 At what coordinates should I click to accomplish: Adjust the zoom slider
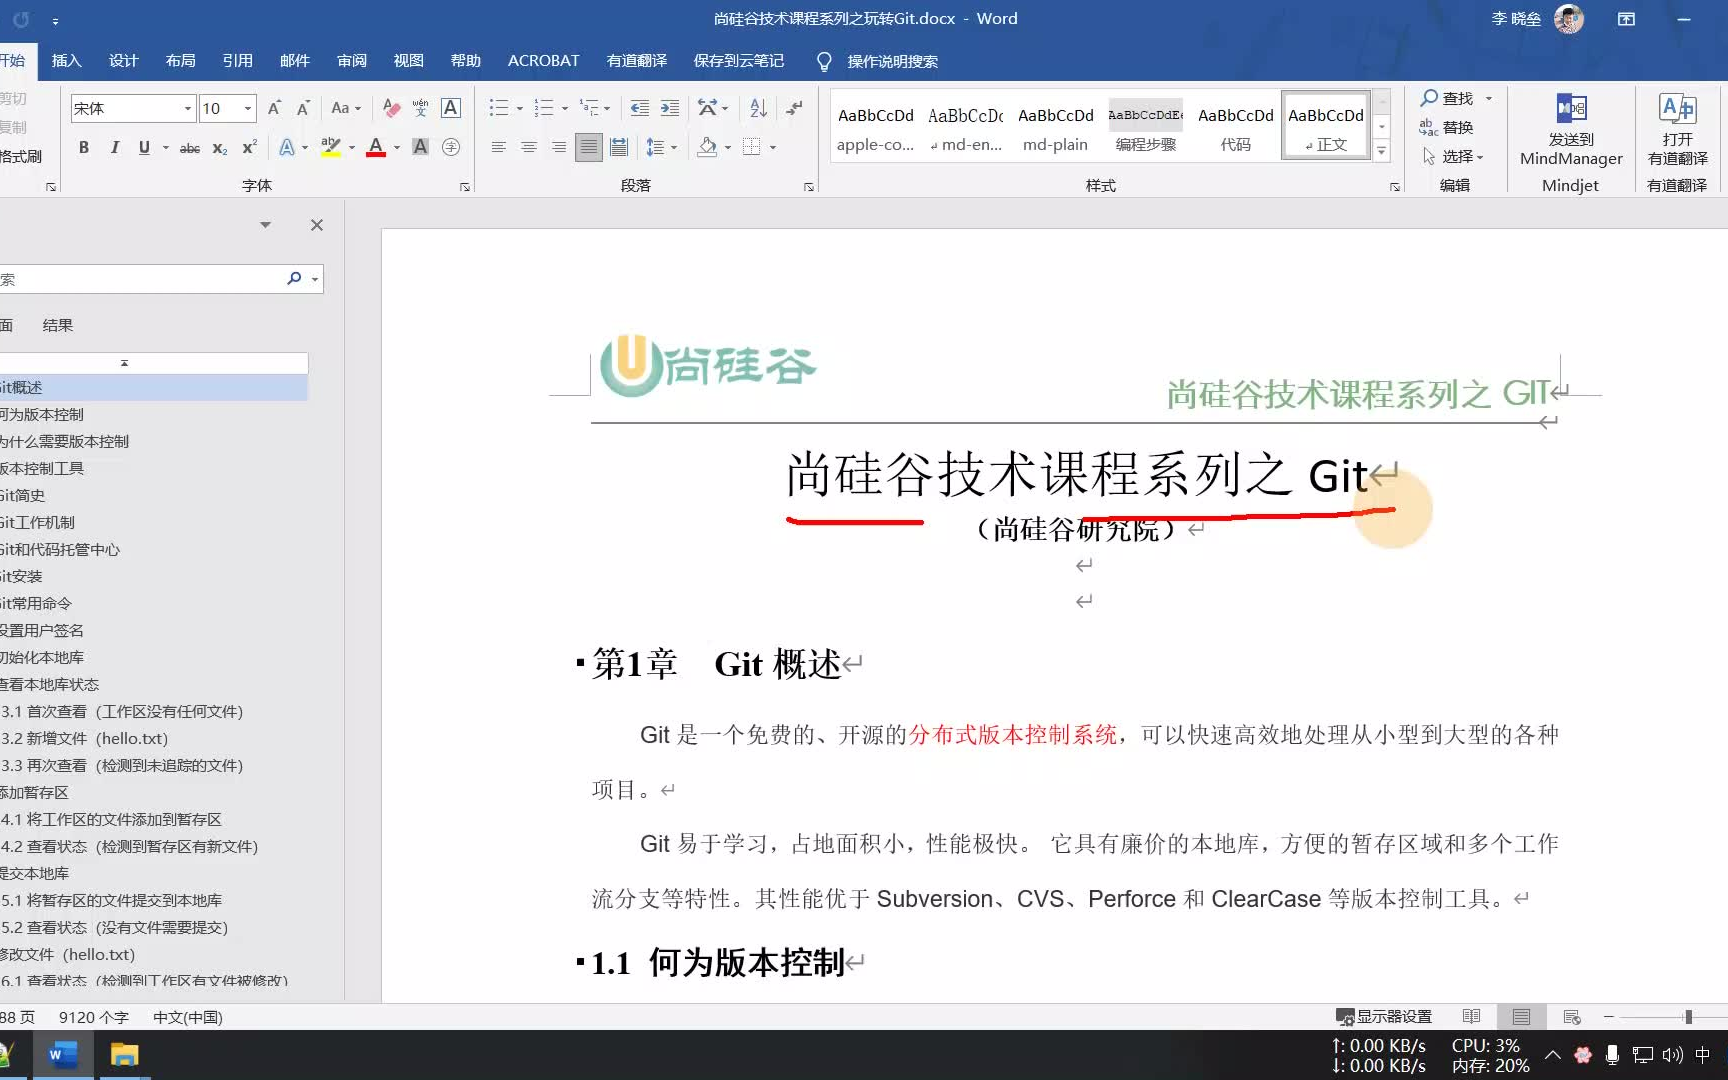click(1688, 1016)
